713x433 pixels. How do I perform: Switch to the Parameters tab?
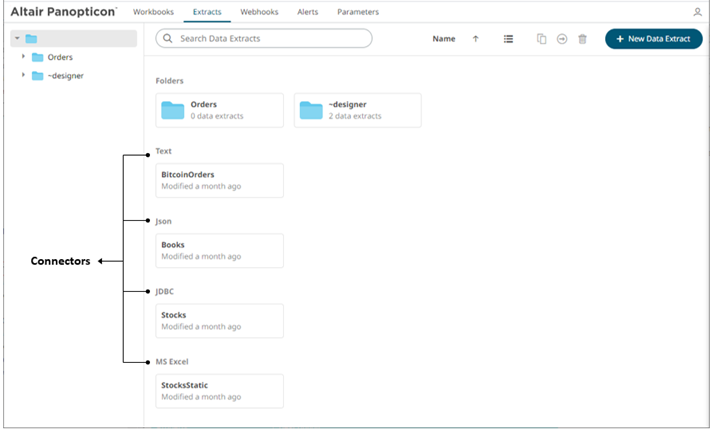(x=358, y=12)
